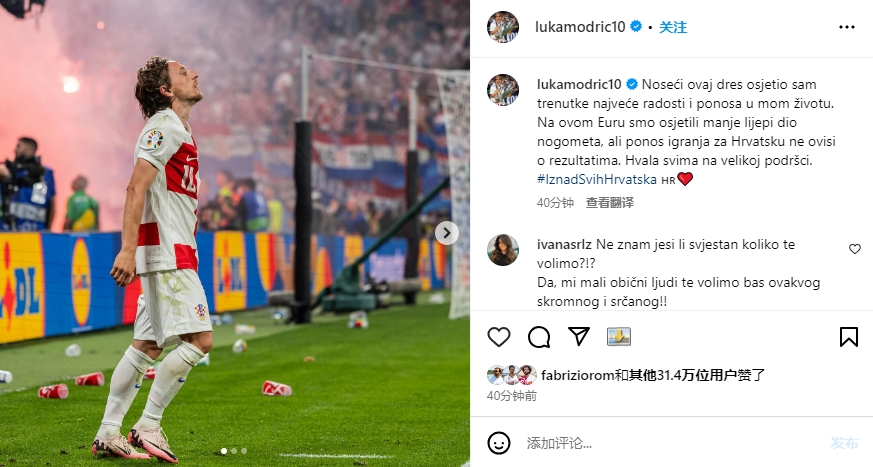Open the three-dot more options menu
Screen dimensions: 873x467
847,27
